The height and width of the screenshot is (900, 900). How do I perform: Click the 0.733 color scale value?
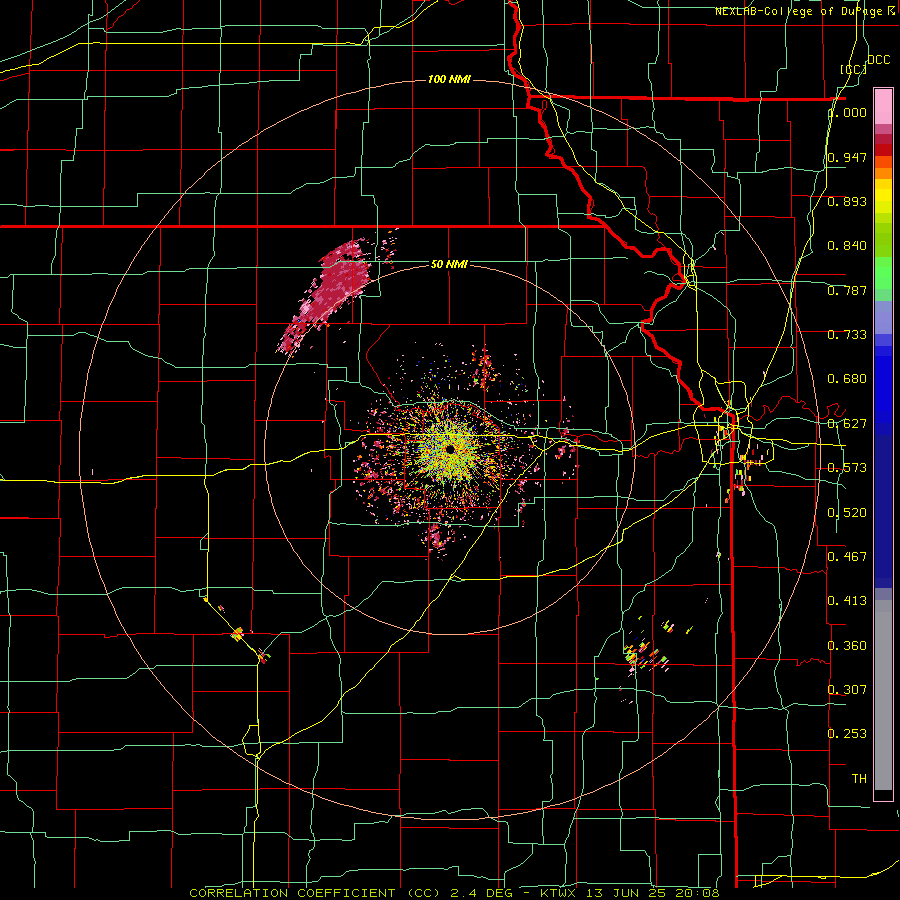(x=847, y=335)
